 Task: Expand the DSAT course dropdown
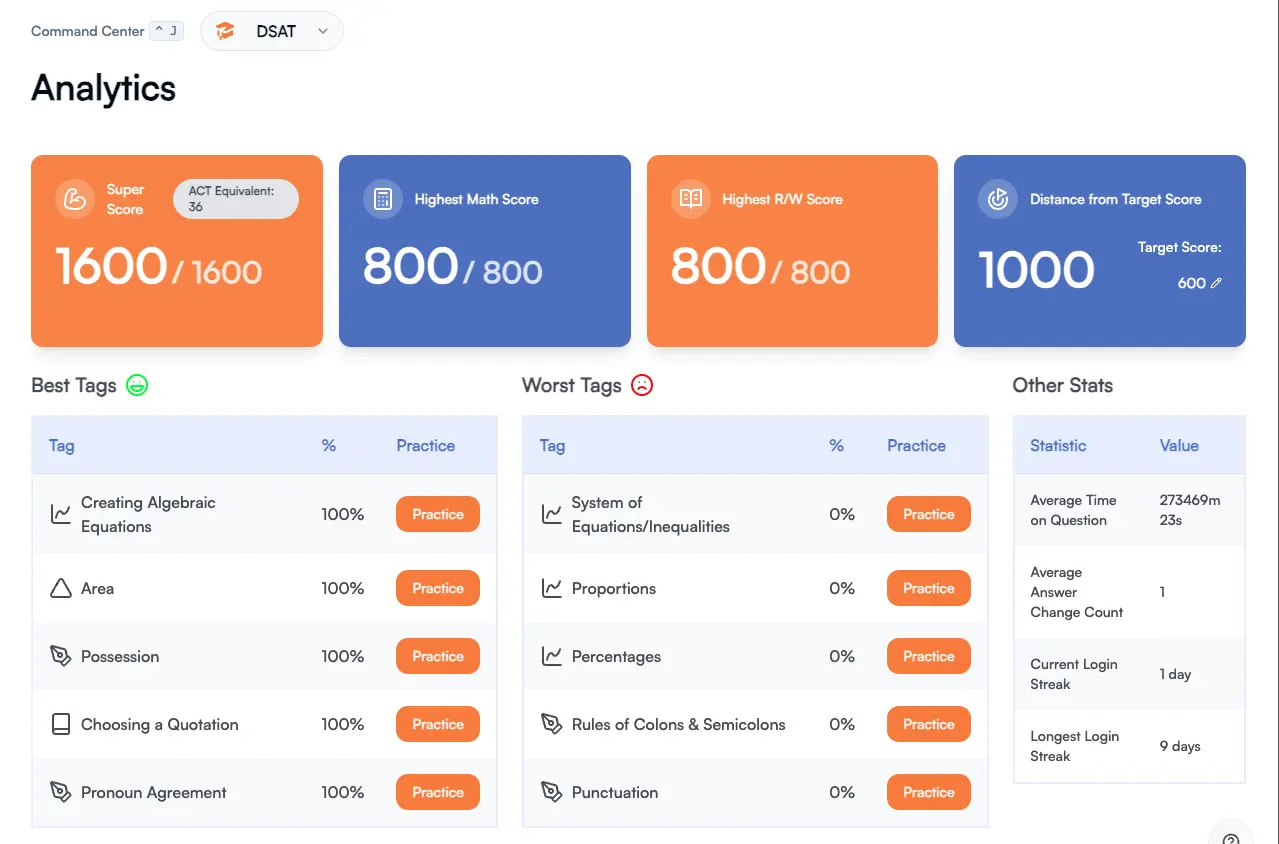tap(322, 31)
